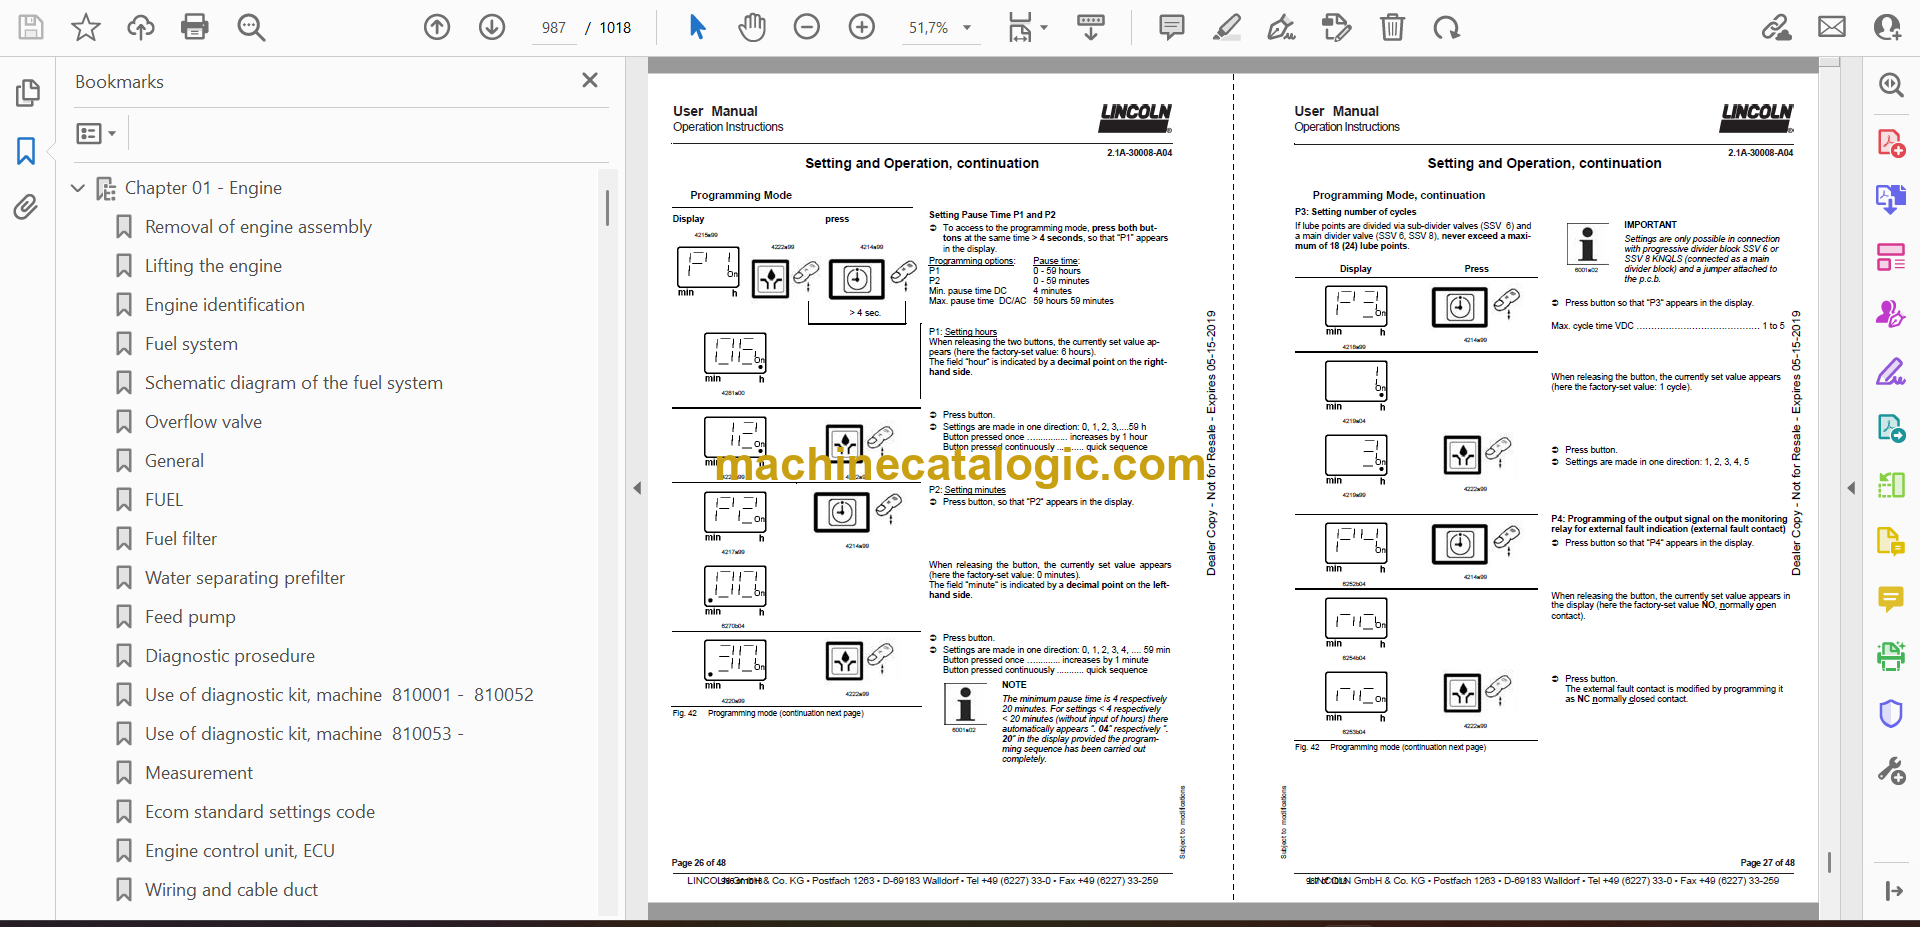Go to next page arrow
The width and height of the screenshot is (1920, 927).
(x=491, y=27)
